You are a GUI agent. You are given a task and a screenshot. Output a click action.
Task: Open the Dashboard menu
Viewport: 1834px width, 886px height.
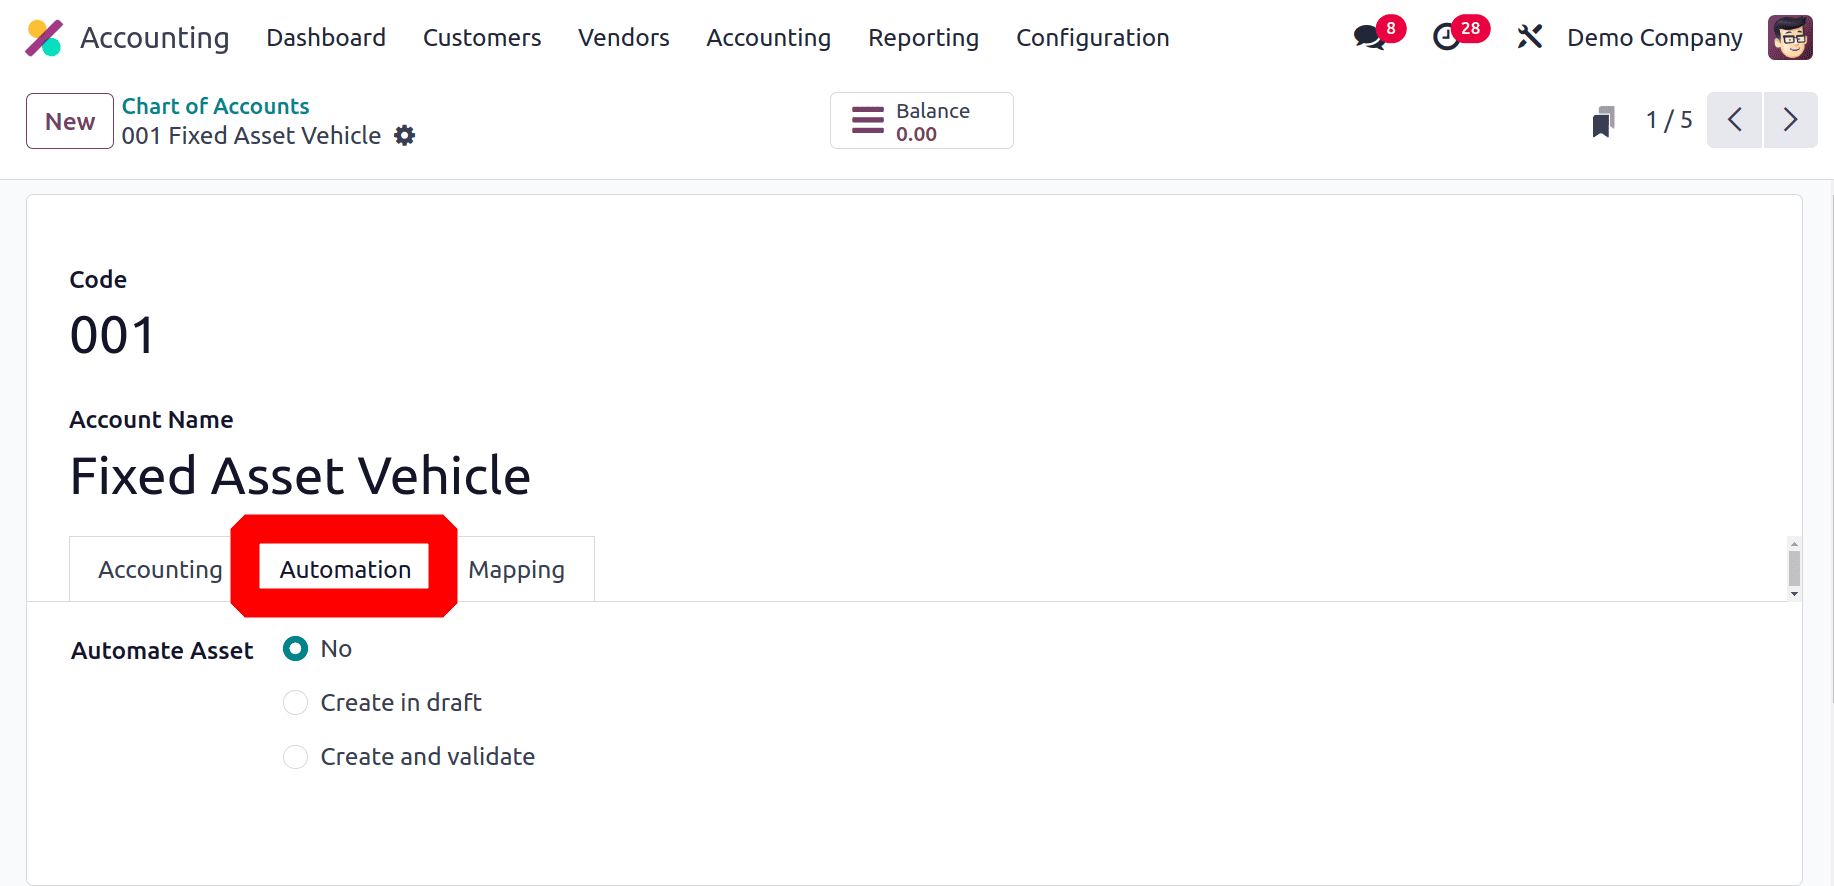[326, 38]
